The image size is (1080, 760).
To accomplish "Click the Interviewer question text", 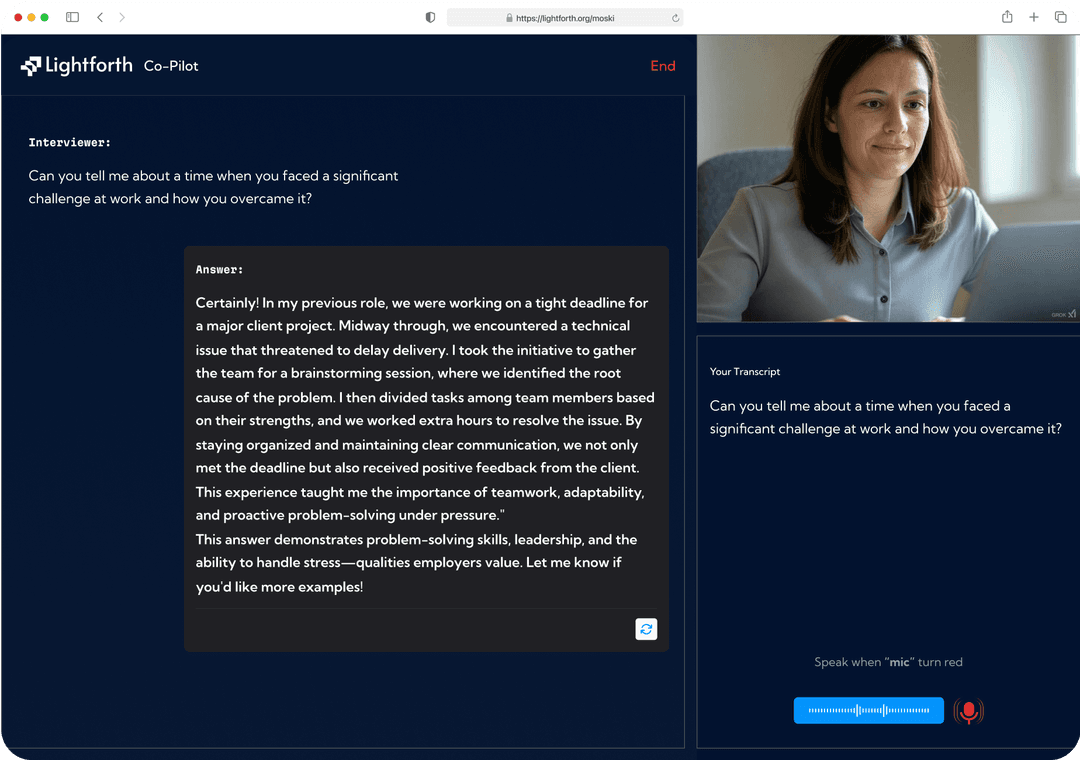I will (213, 187).
